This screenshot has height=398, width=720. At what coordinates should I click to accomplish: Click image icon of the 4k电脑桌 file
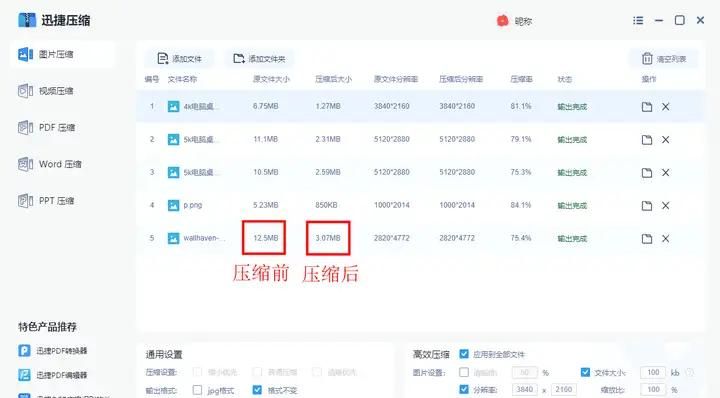click(173, 107)
